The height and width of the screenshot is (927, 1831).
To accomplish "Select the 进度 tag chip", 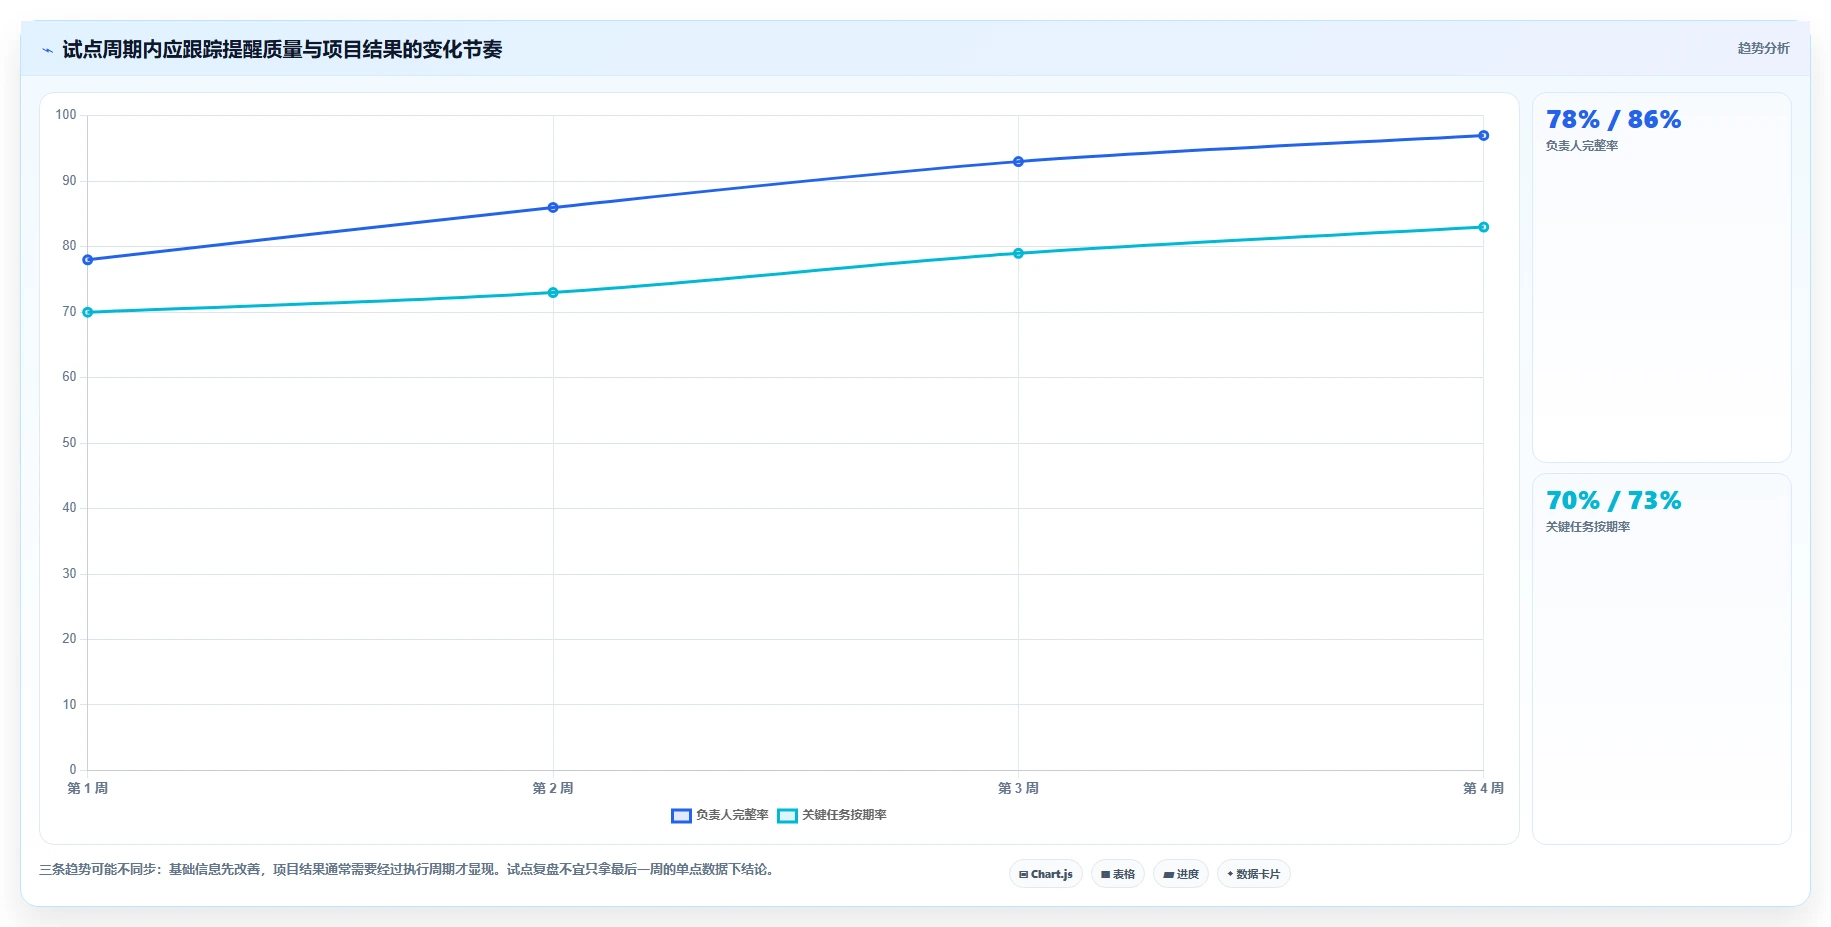I will click(1181, 874).
